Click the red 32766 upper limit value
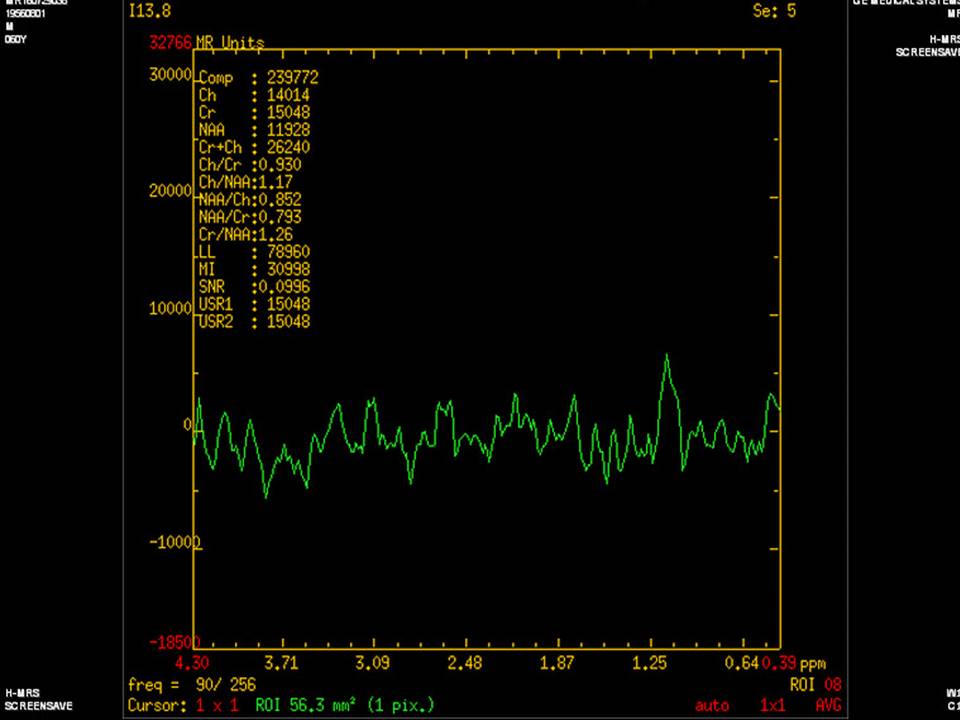Screen dimensions: 960x720 [170, 42]
